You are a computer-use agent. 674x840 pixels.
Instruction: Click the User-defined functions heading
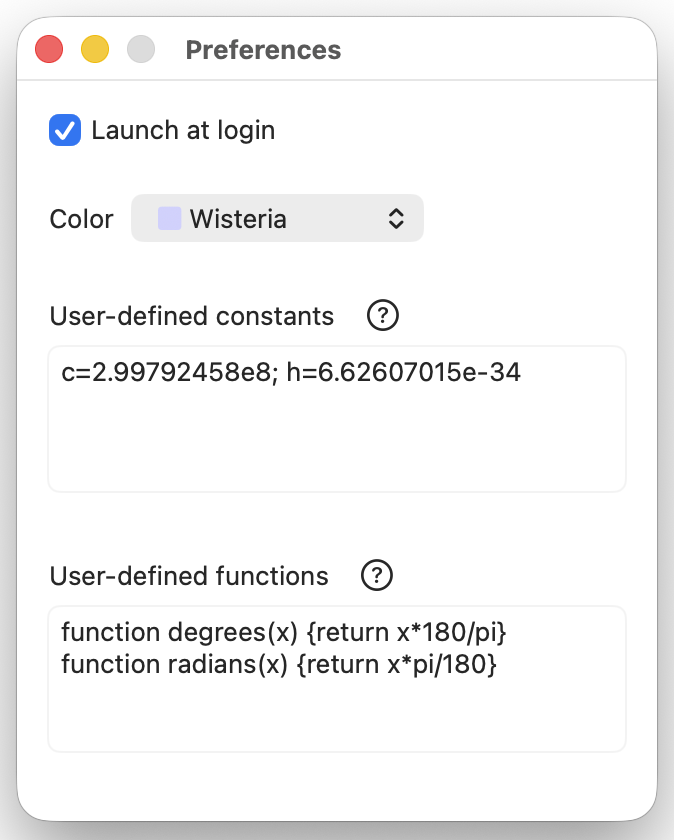point(189,577)
